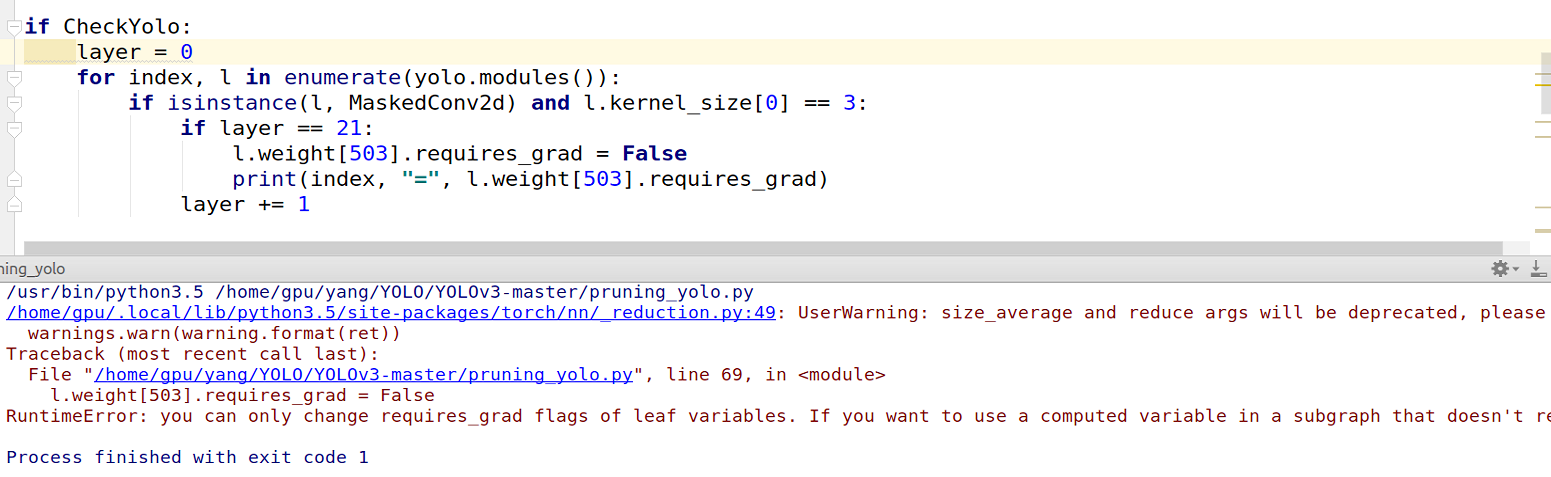Open the Run panel settings gear

(x=1500, y=269)
